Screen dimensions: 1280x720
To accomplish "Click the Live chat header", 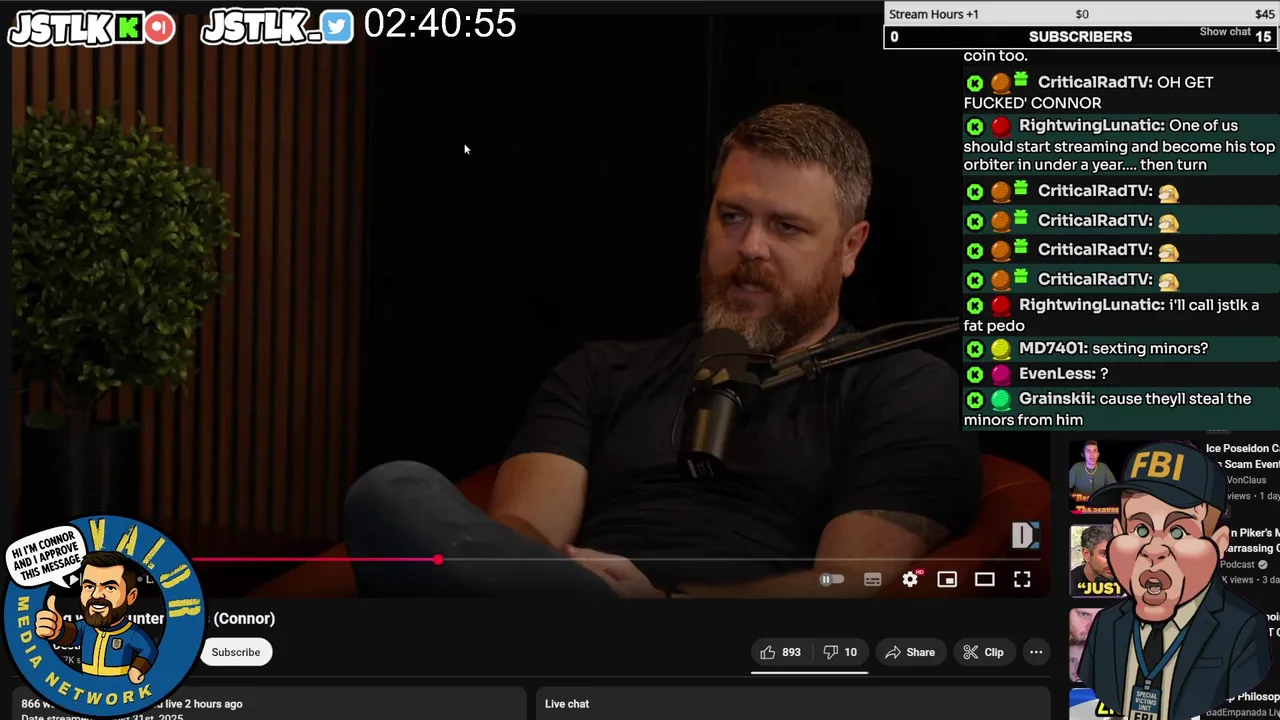I will tap(567, 704).
